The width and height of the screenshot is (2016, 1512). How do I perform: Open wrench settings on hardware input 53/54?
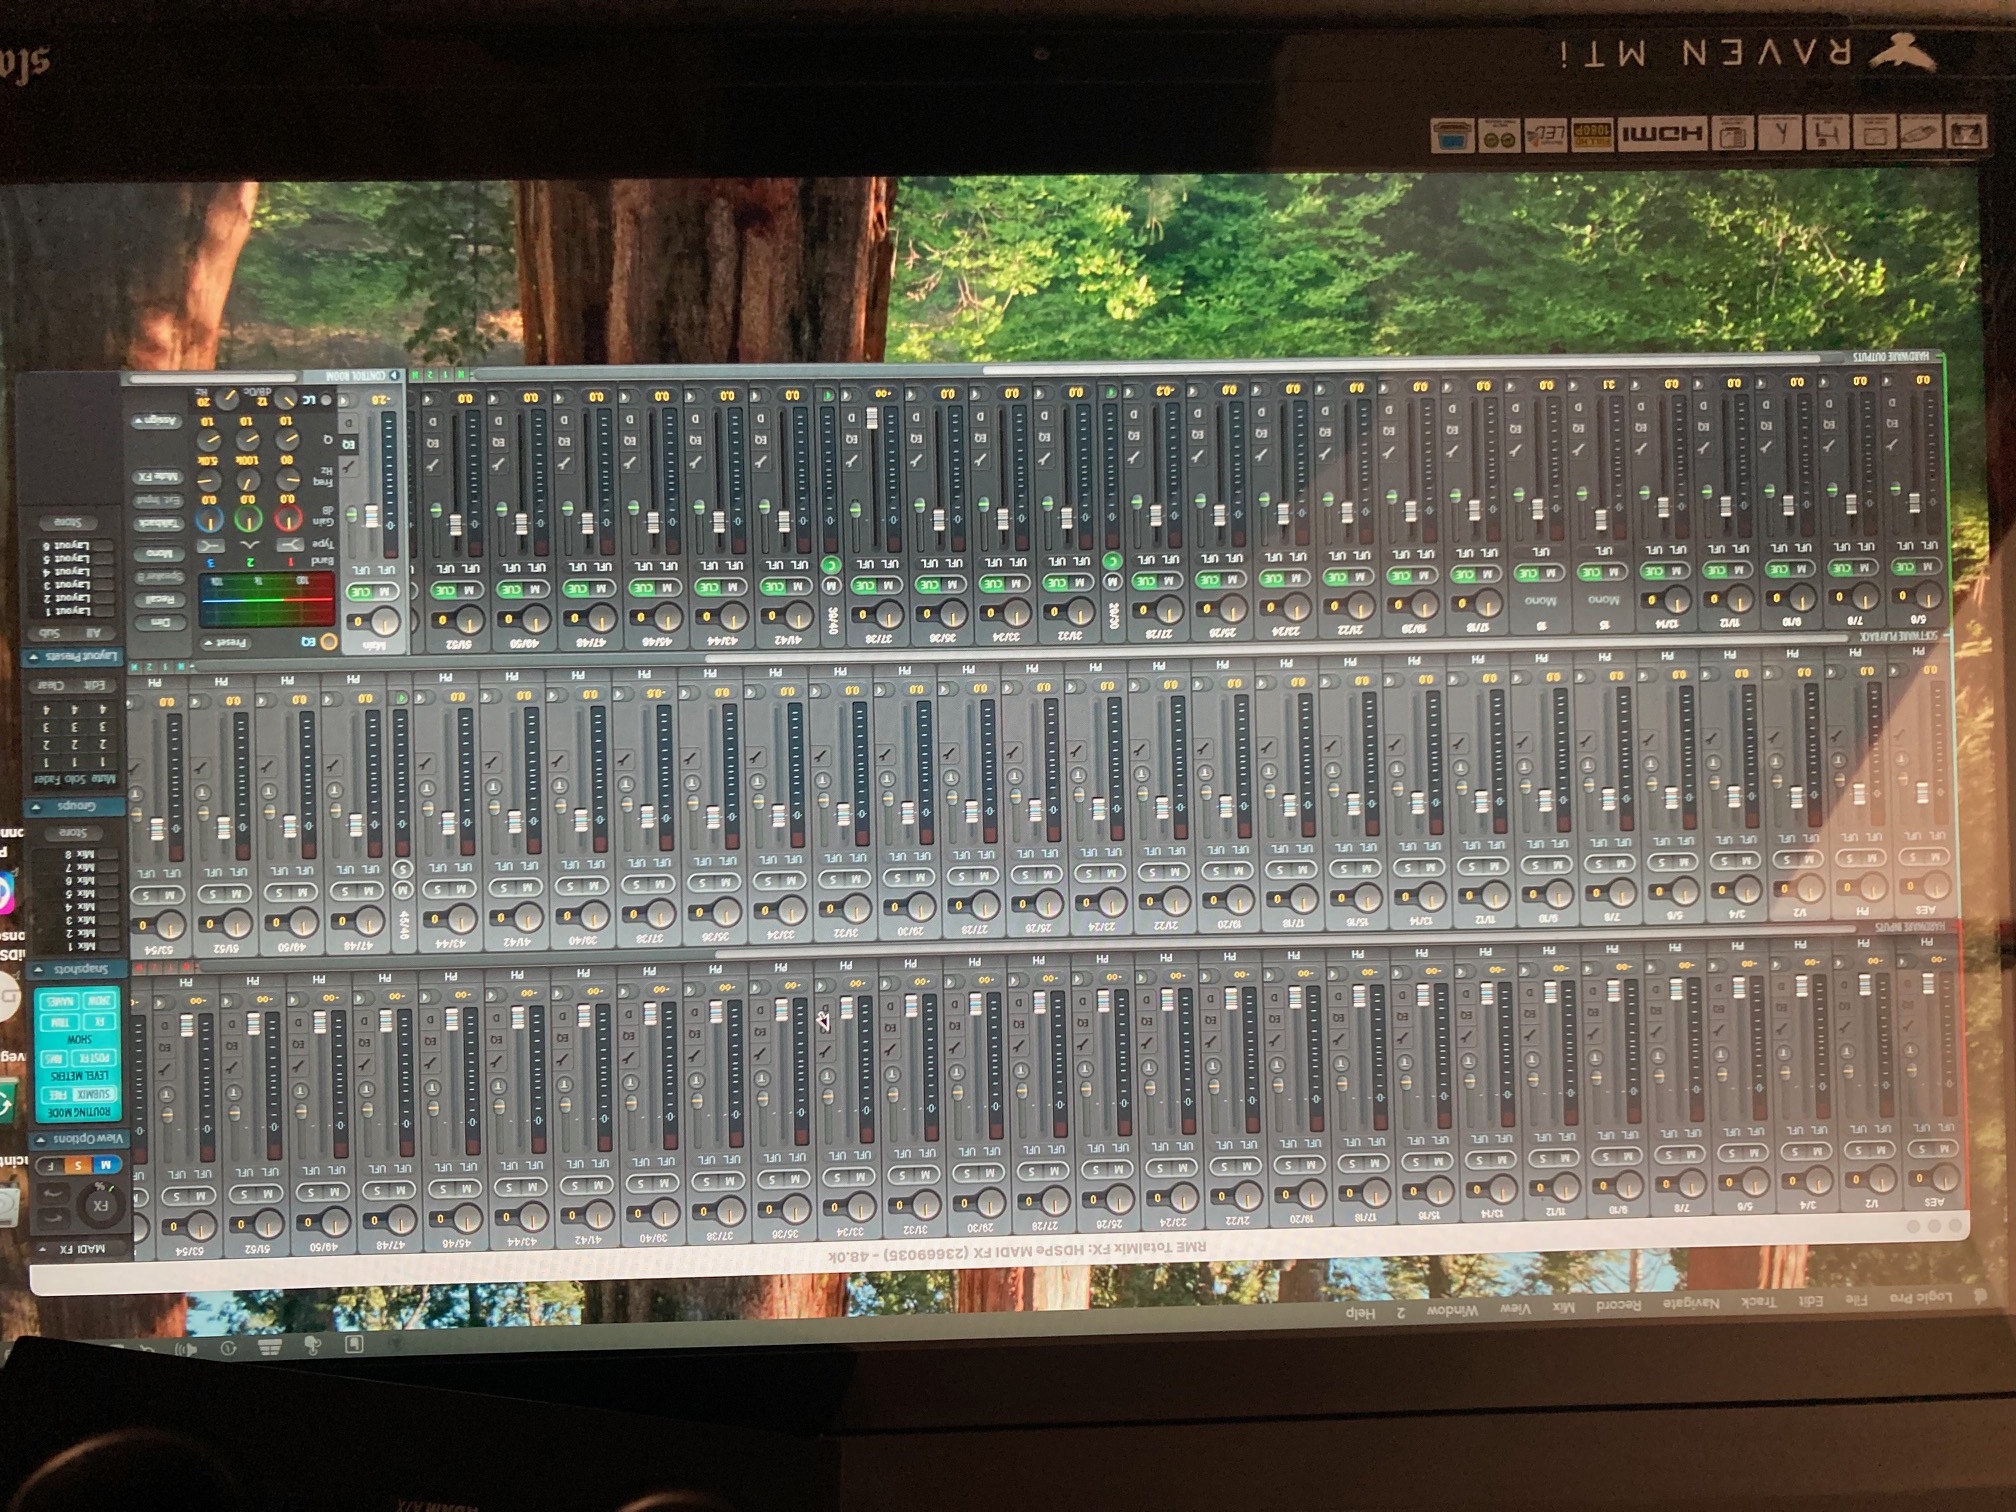pos(165,1068)
